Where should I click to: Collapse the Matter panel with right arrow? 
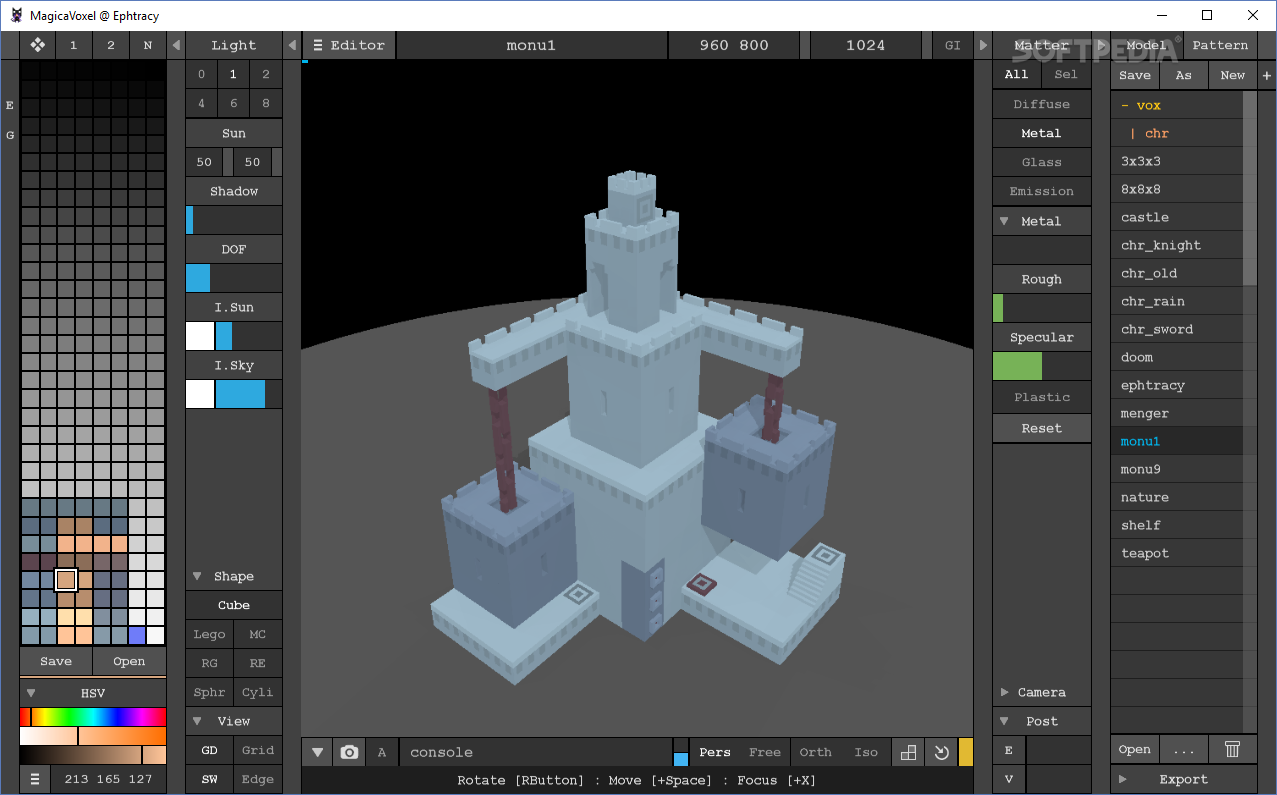click(983, 45)
